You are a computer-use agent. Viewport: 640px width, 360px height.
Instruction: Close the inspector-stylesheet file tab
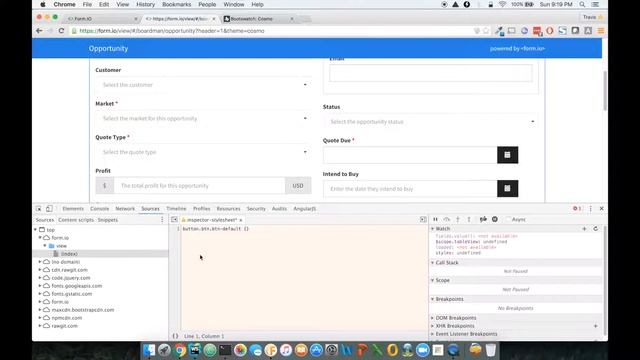240,220
